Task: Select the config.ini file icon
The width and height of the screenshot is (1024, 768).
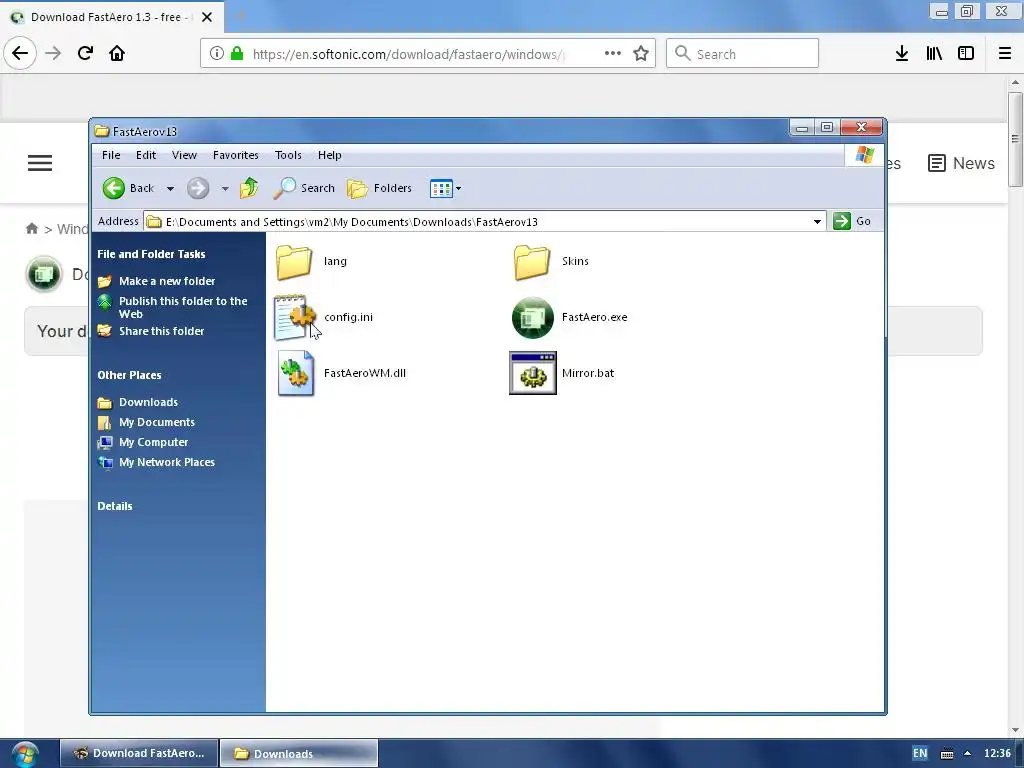Action: pyautogui.click(x=295, y=317)
